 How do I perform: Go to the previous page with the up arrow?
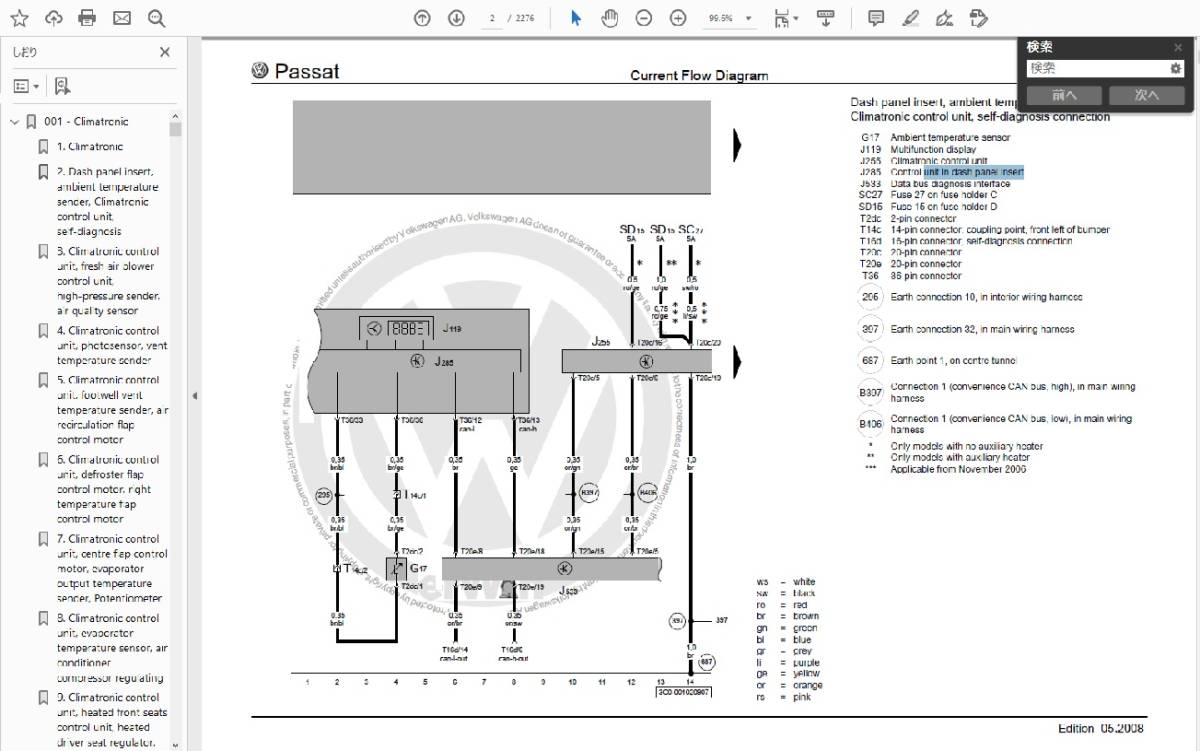(422, 18)
